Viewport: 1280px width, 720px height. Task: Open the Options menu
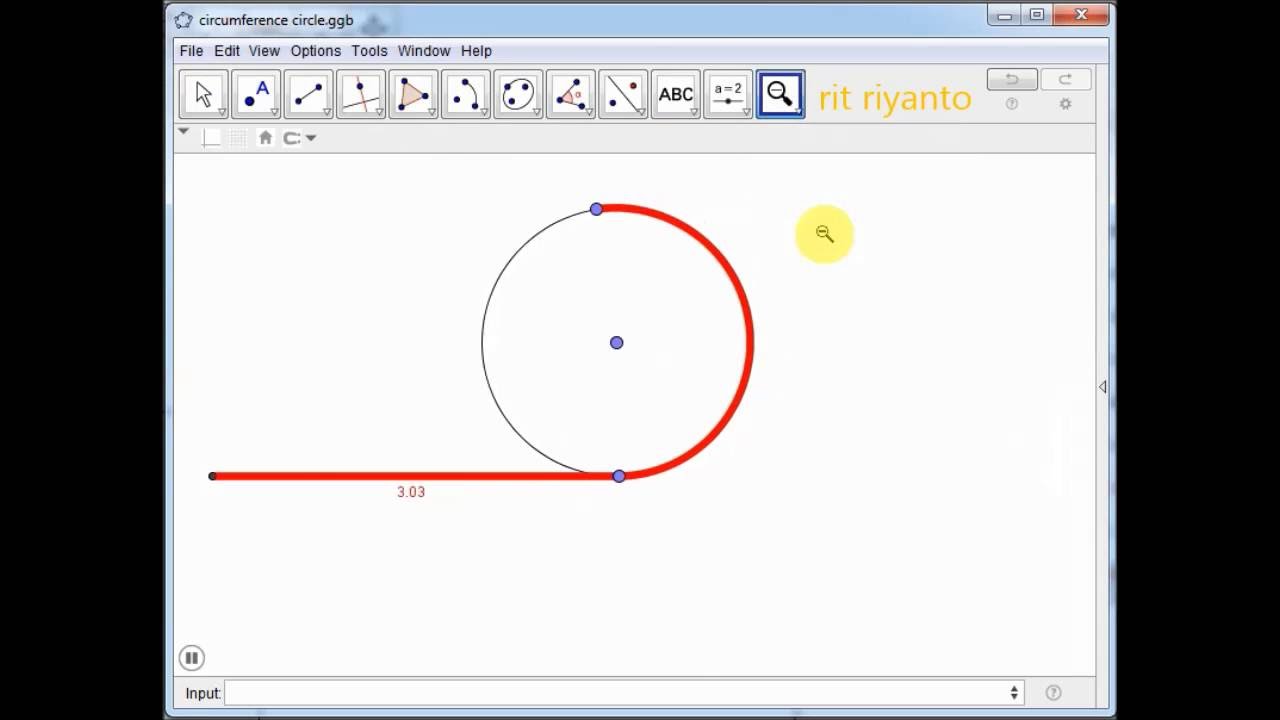coord(316,51)
